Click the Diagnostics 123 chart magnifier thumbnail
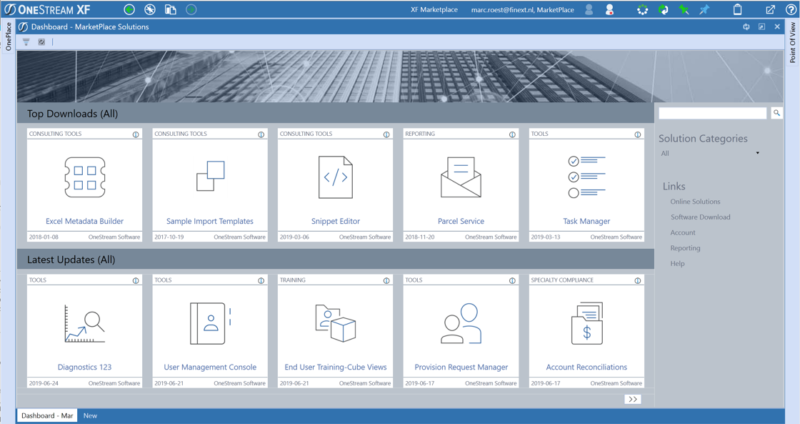The width and height of the screenshot is (800, 424). pos(85,323)
